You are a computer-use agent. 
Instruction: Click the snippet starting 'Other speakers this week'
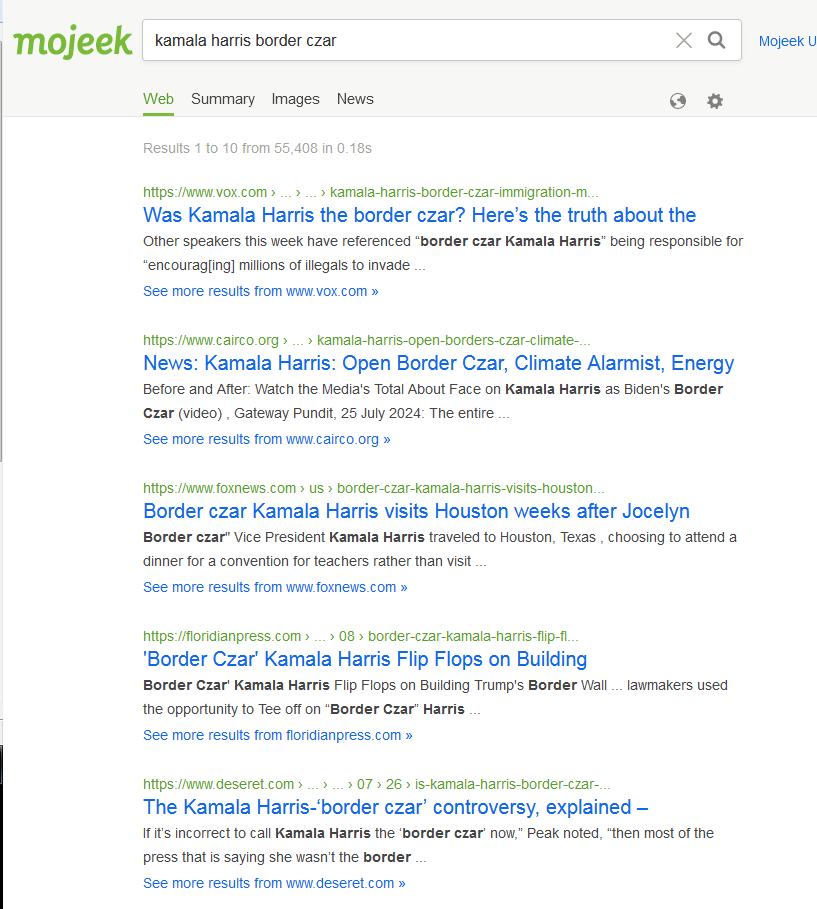point(443,253)
